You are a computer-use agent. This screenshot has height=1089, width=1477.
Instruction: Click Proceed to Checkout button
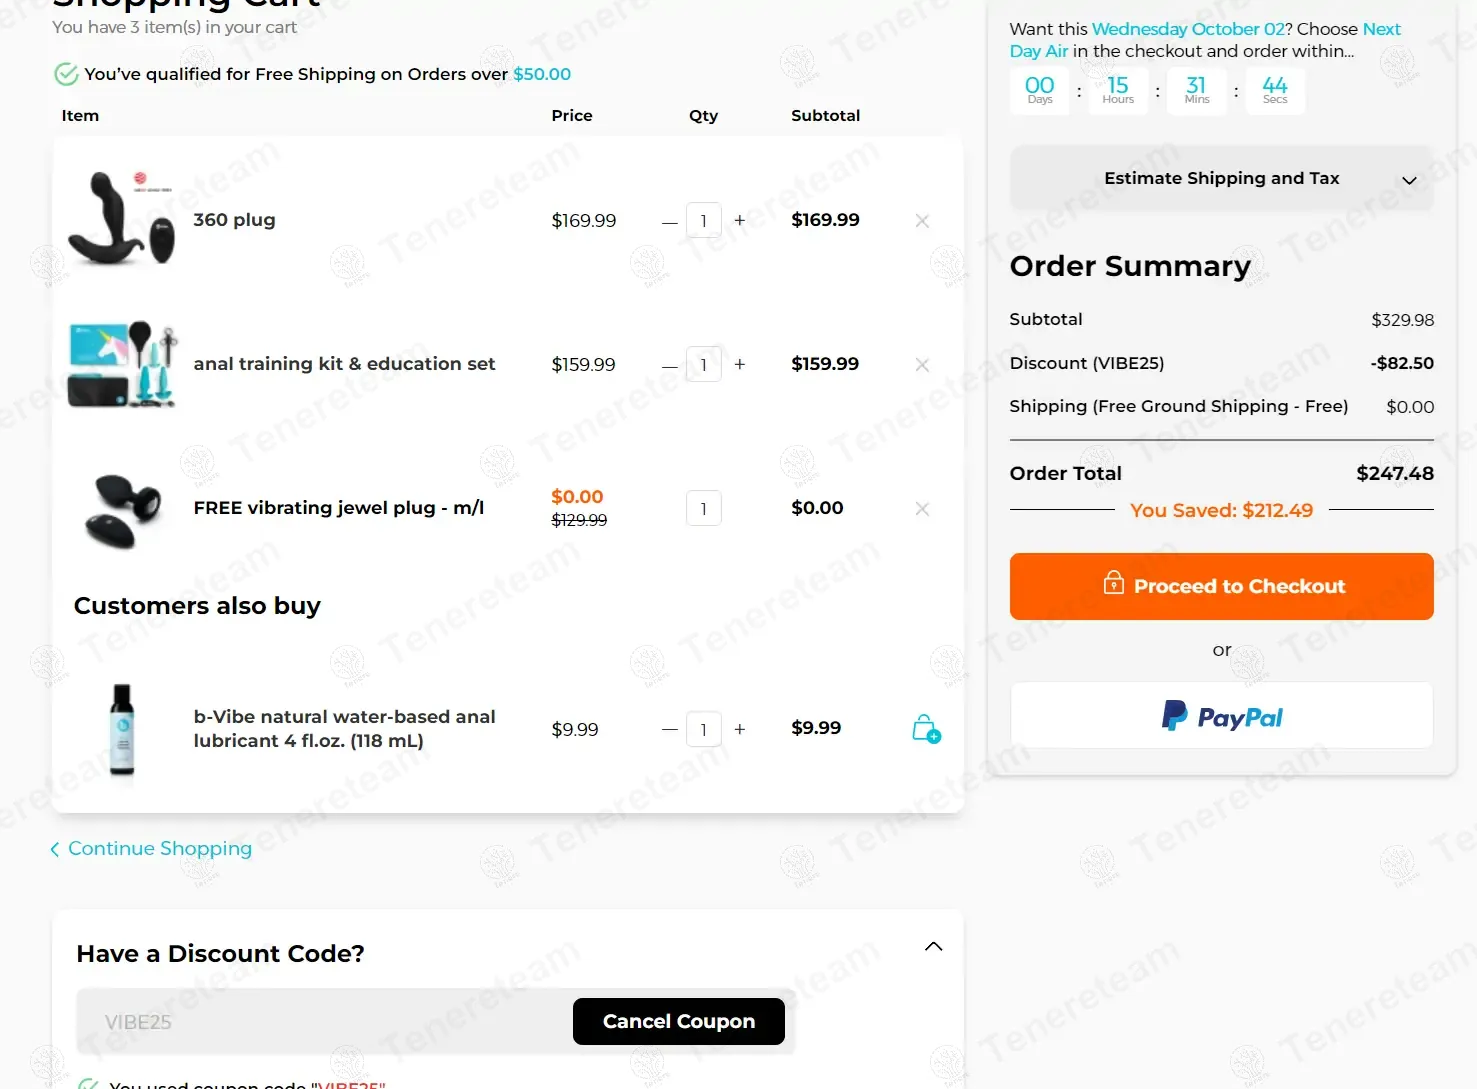click(x=1221, y=587)
